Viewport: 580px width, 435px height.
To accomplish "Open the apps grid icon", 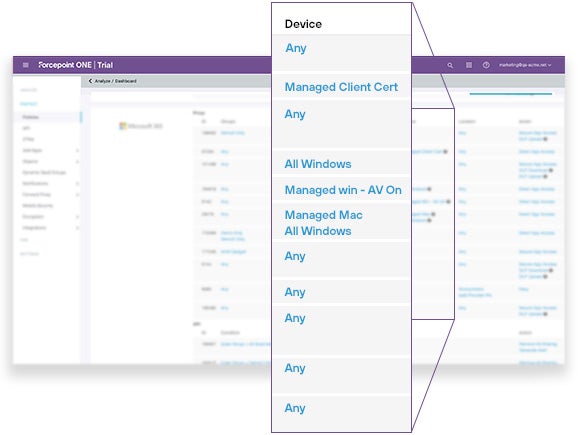I will (x=469, y=65).
